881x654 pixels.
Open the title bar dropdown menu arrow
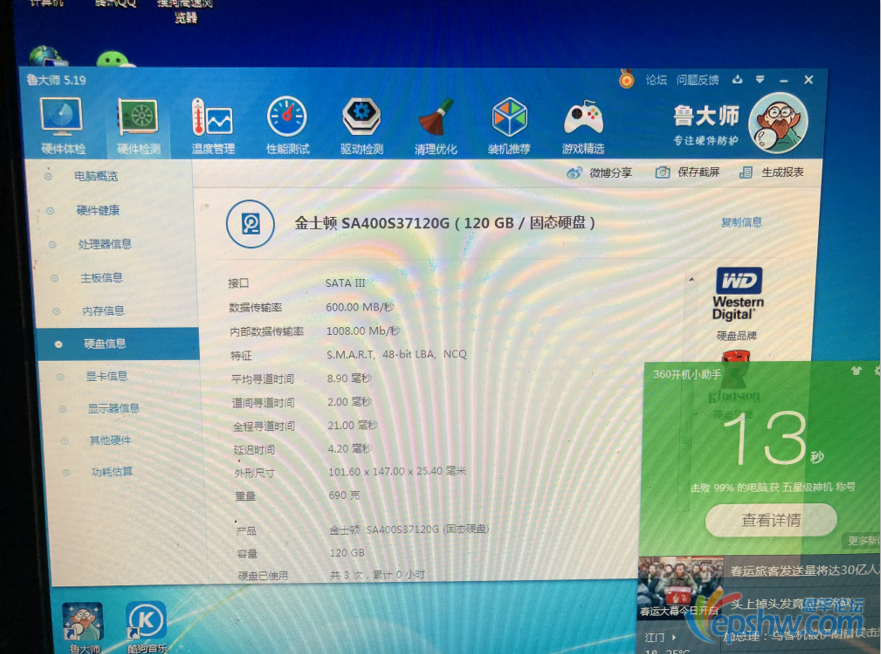(x=760, y=80)
